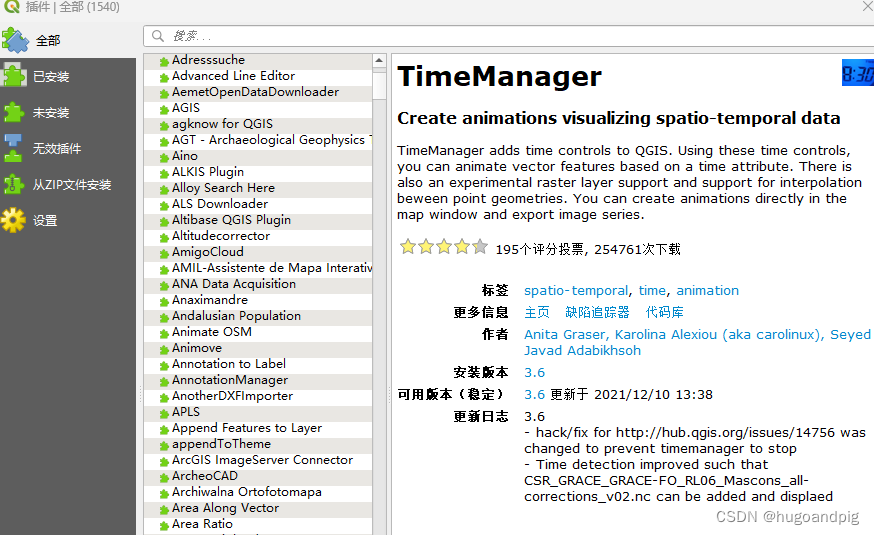The image size is (874, 535).
Task: Select AemetOpenDataDownloader plugin
Action: [258, 92]
